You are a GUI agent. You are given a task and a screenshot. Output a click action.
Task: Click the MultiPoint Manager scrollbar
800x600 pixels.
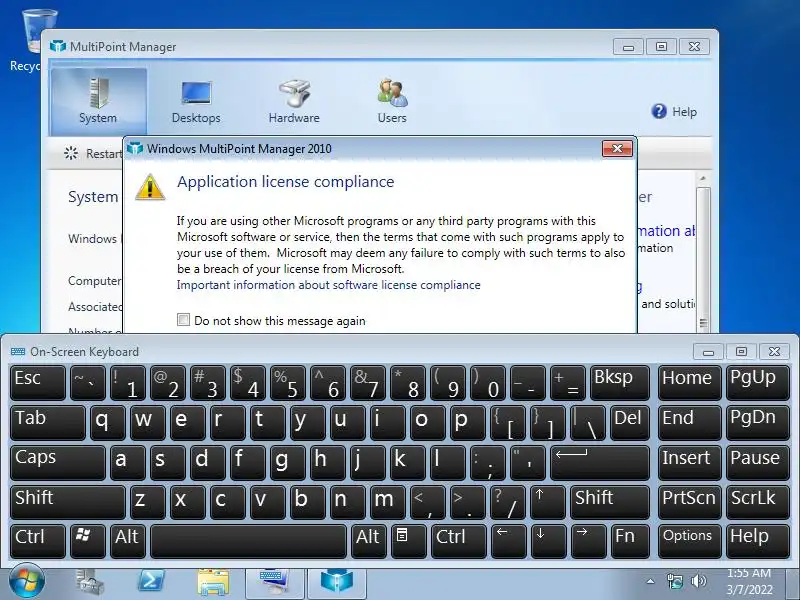(x=703, y=253)
